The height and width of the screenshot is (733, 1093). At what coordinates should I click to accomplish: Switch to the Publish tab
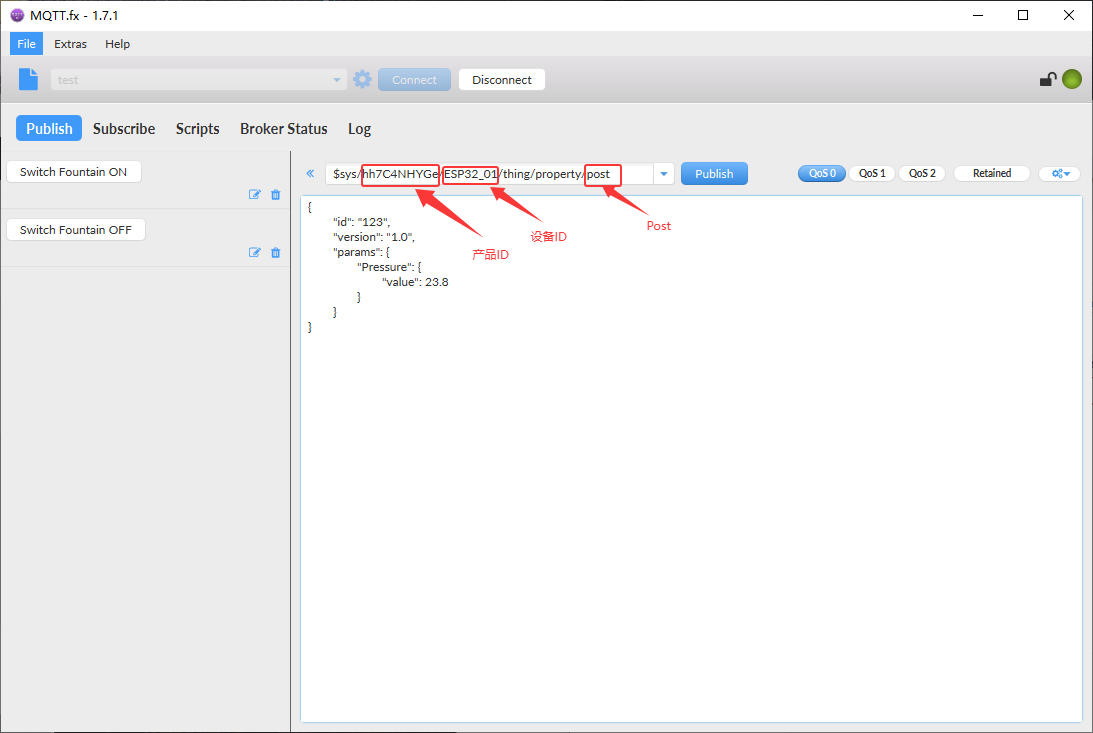(49, 128)
